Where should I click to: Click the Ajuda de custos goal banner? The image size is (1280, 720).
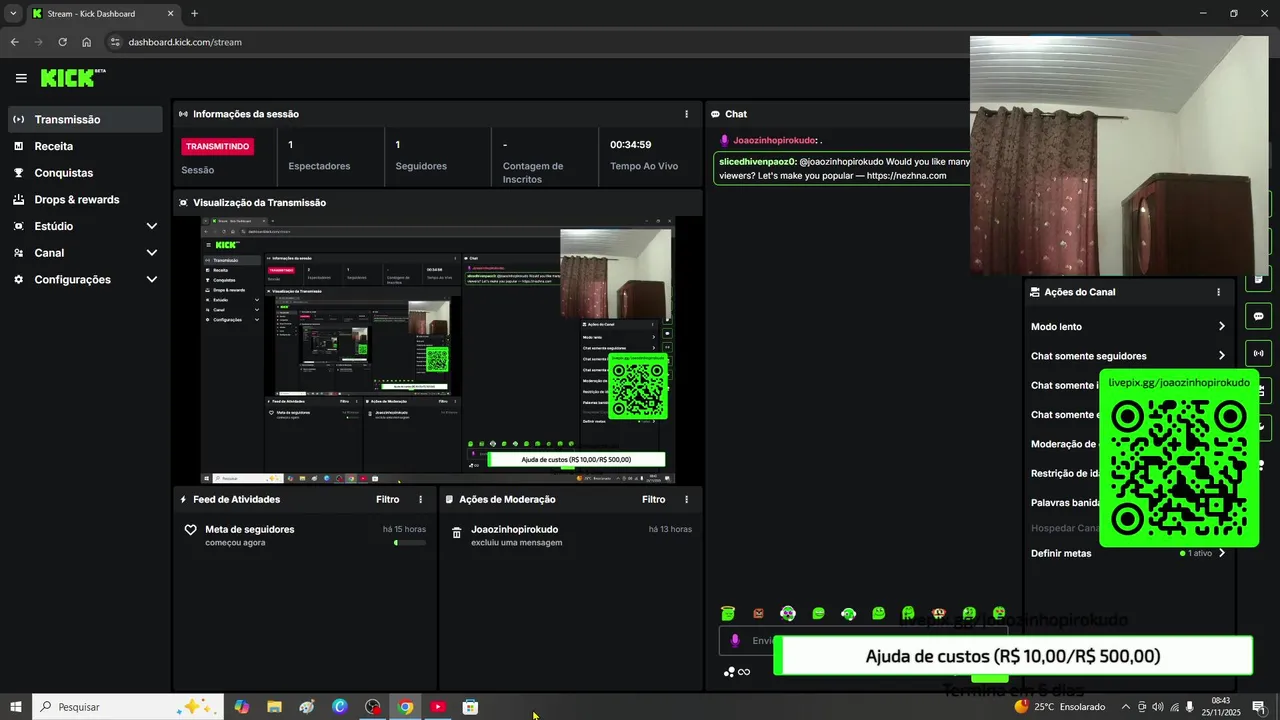(1013, 656)
